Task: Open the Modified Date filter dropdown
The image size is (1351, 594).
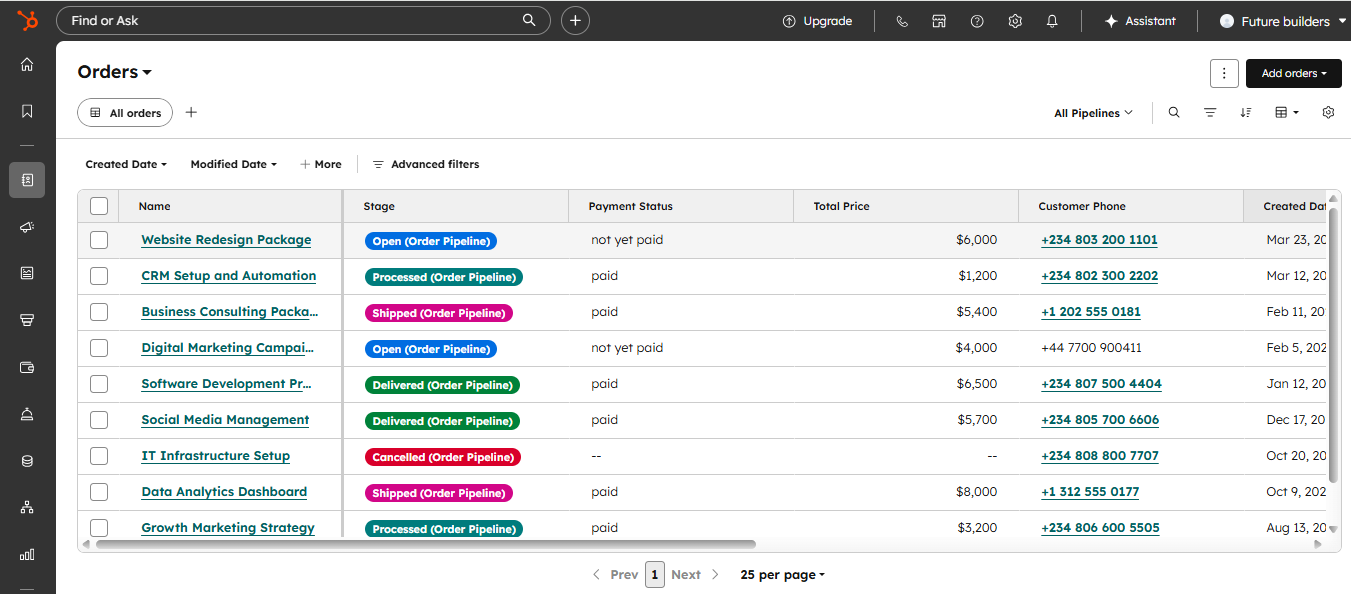Action: pyautogui.click(x=233, y=164)
